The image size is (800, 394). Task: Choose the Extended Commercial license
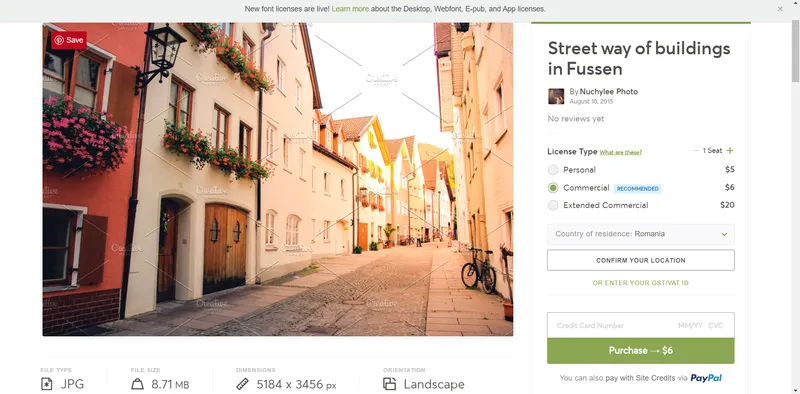tap(553, 205)
